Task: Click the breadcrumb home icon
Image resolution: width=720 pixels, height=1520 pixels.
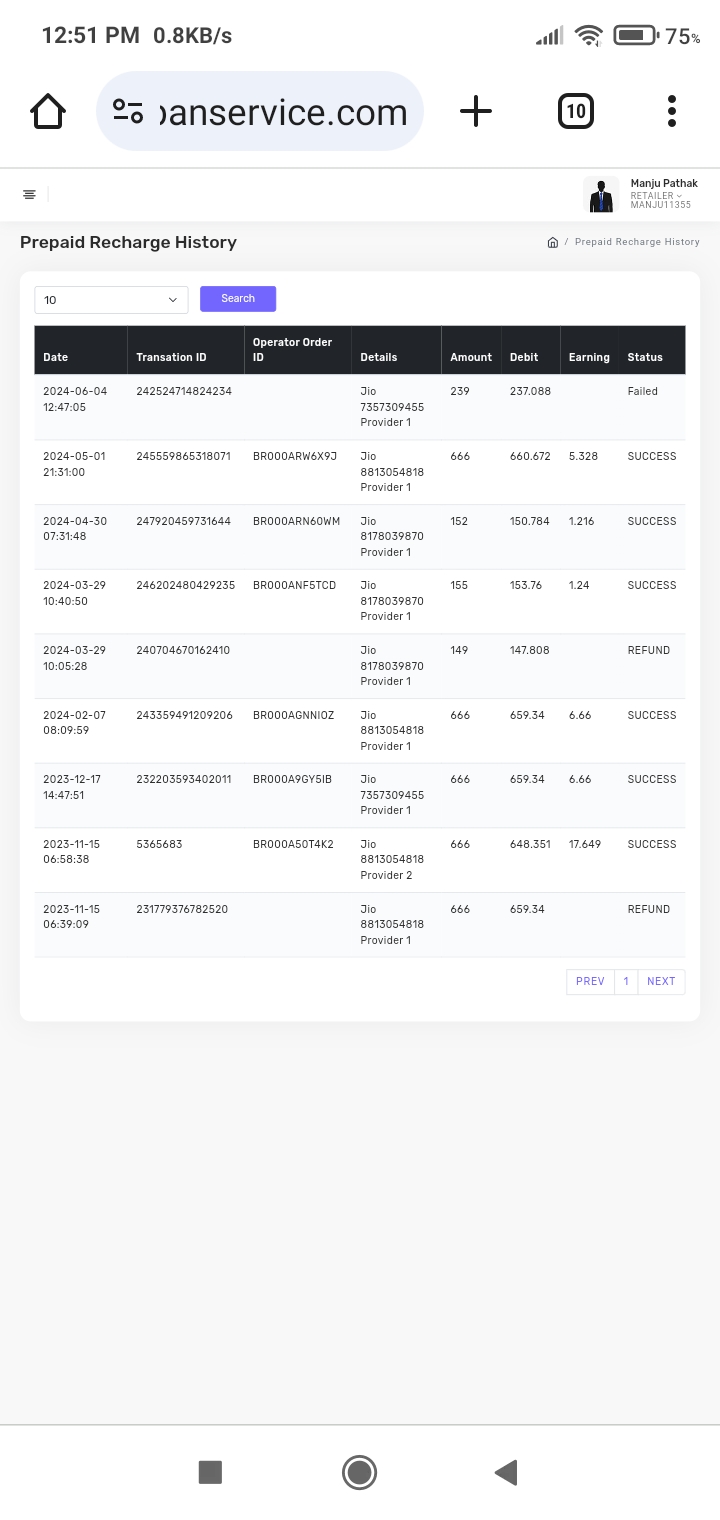Action: click(x=552, y=242)
